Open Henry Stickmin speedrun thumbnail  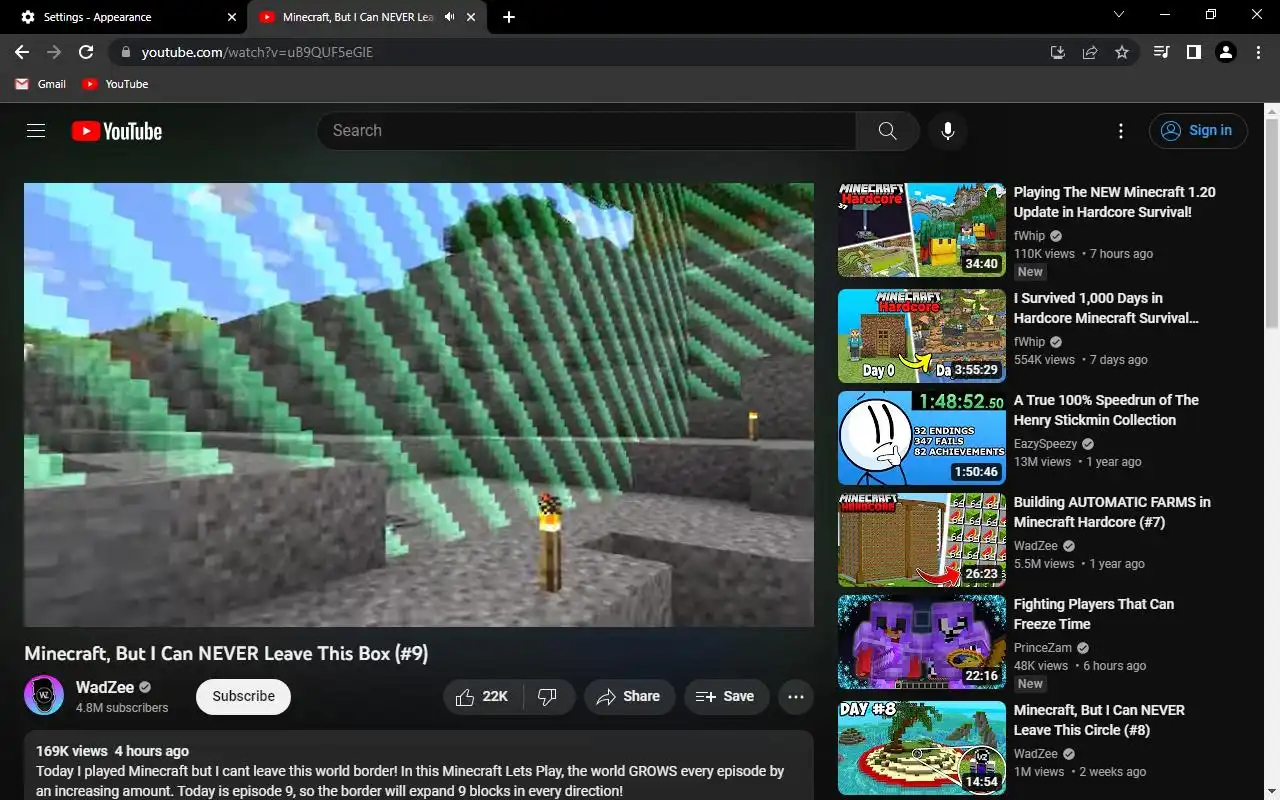[922, 438]
